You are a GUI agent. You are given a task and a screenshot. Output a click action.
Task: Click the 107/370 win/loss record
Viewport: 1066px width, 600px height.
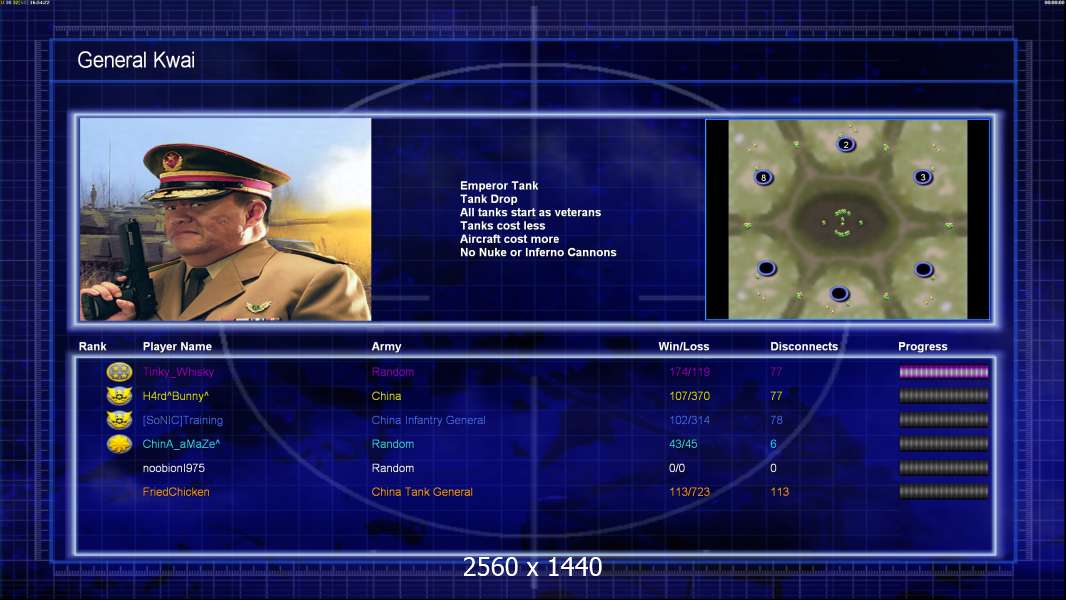pyautogui.click(x=689, y=395)
